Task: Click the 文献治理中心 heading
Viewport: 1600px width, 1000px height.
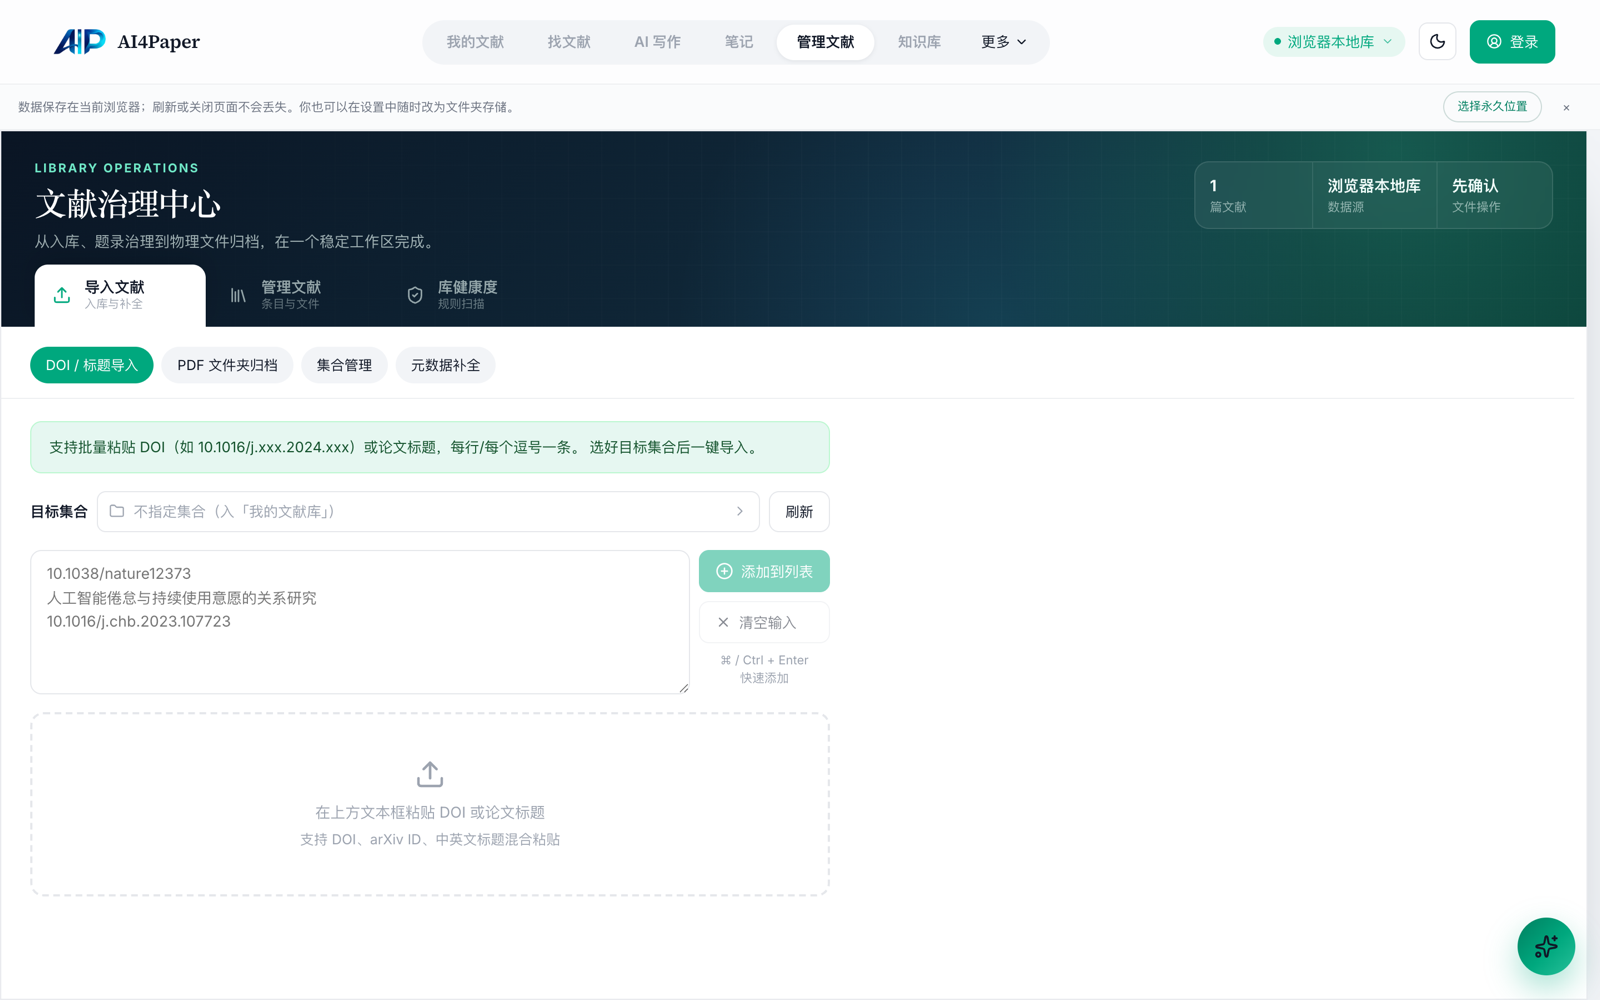Action: pos(128,204)
